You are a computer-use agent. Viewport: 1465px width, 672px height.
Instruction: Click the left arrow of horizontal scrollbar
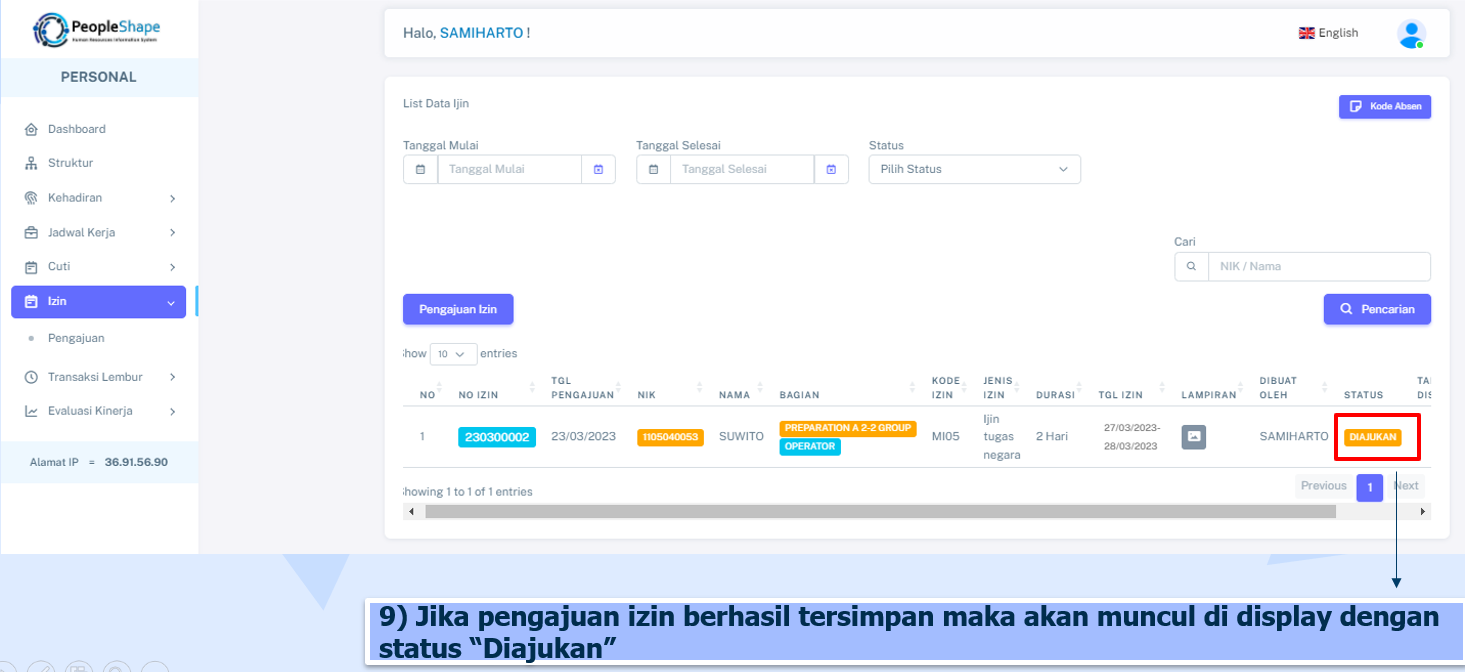[x=411, y=512]
